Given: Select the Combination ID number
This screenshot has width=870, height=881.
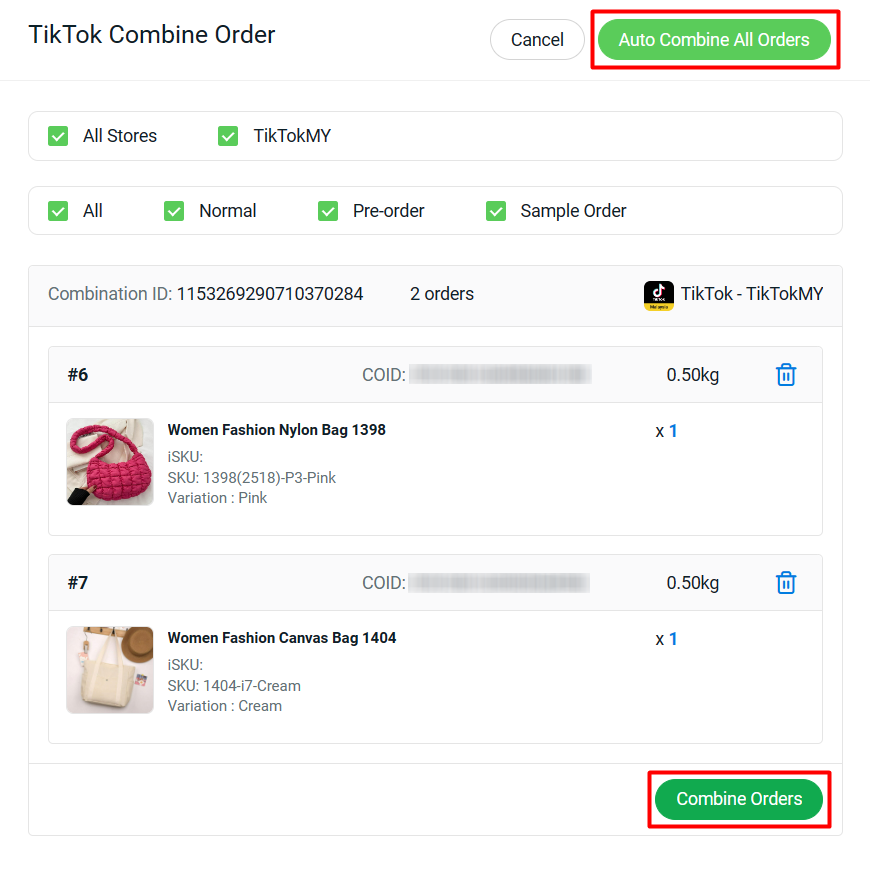Looking at the screenshot, I should point(270,294).
